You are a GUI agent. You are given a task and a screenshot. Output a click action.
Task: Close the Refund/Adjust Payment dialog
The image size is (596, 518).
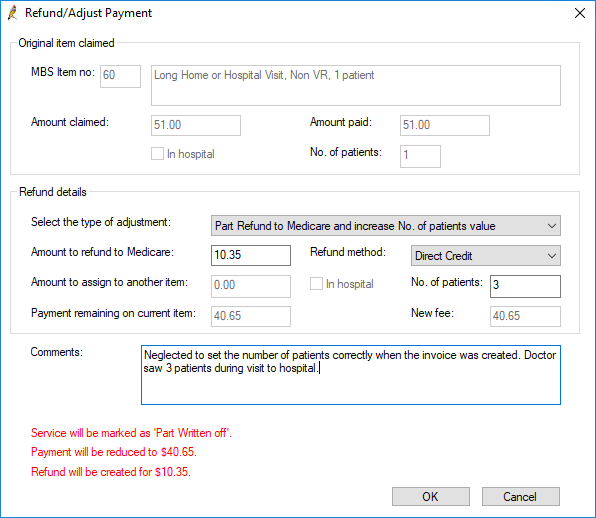pyautogui.click(x=580, y=13)
